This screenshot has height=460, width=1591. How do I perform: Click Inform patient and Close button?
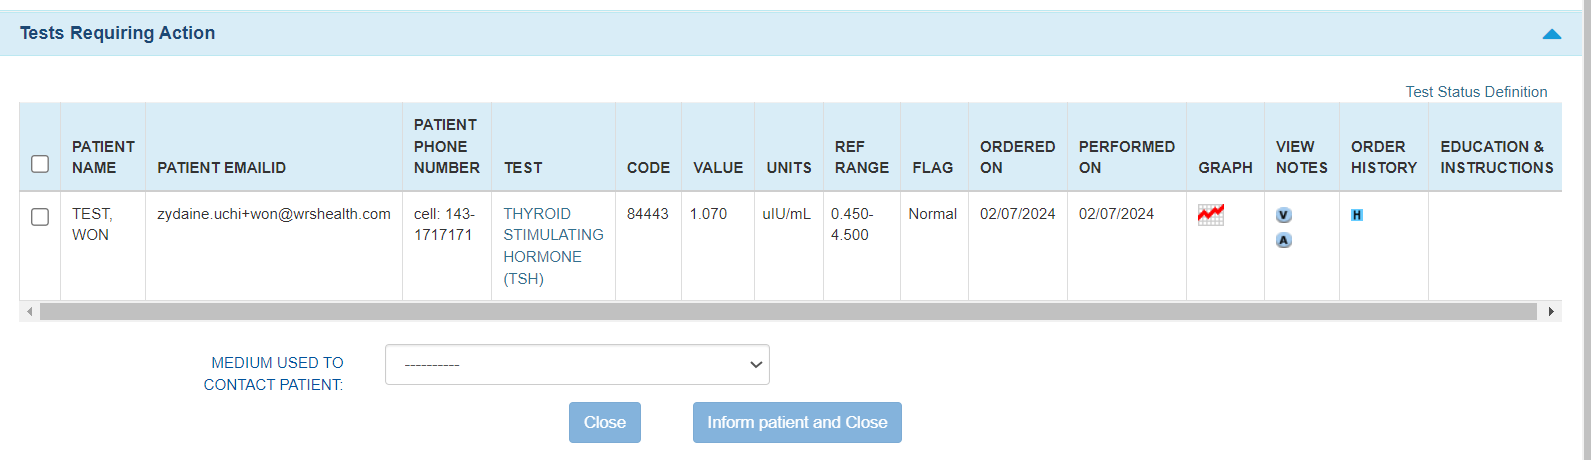tap(797, 422)
